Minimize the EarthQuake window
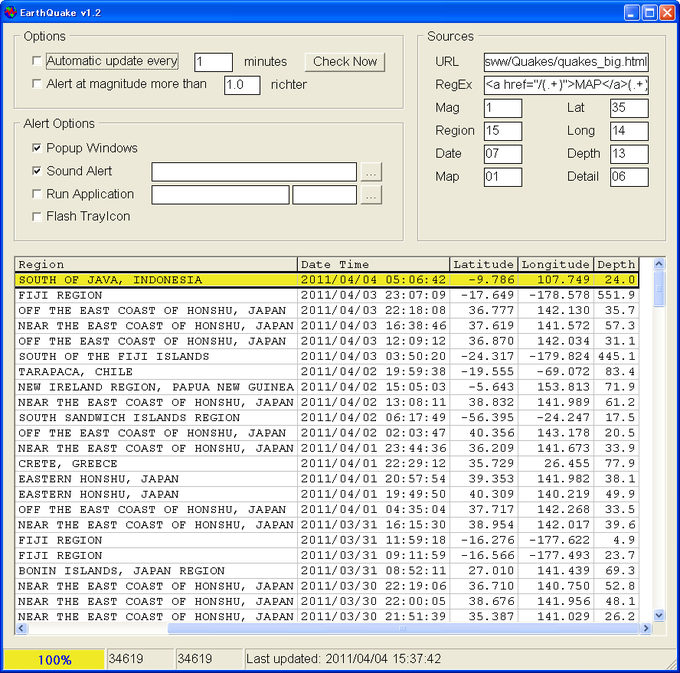 [632, 13]
